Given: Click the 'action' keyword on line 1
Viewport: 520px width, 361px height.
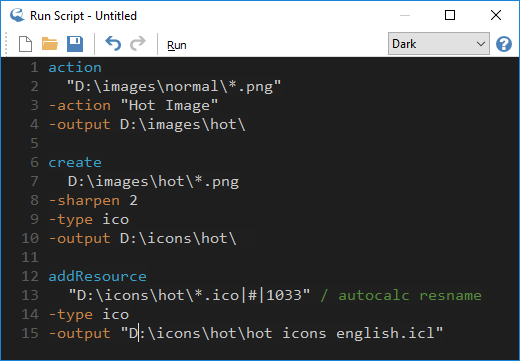Looking at the screenshot, I should [x=75, y=67].
